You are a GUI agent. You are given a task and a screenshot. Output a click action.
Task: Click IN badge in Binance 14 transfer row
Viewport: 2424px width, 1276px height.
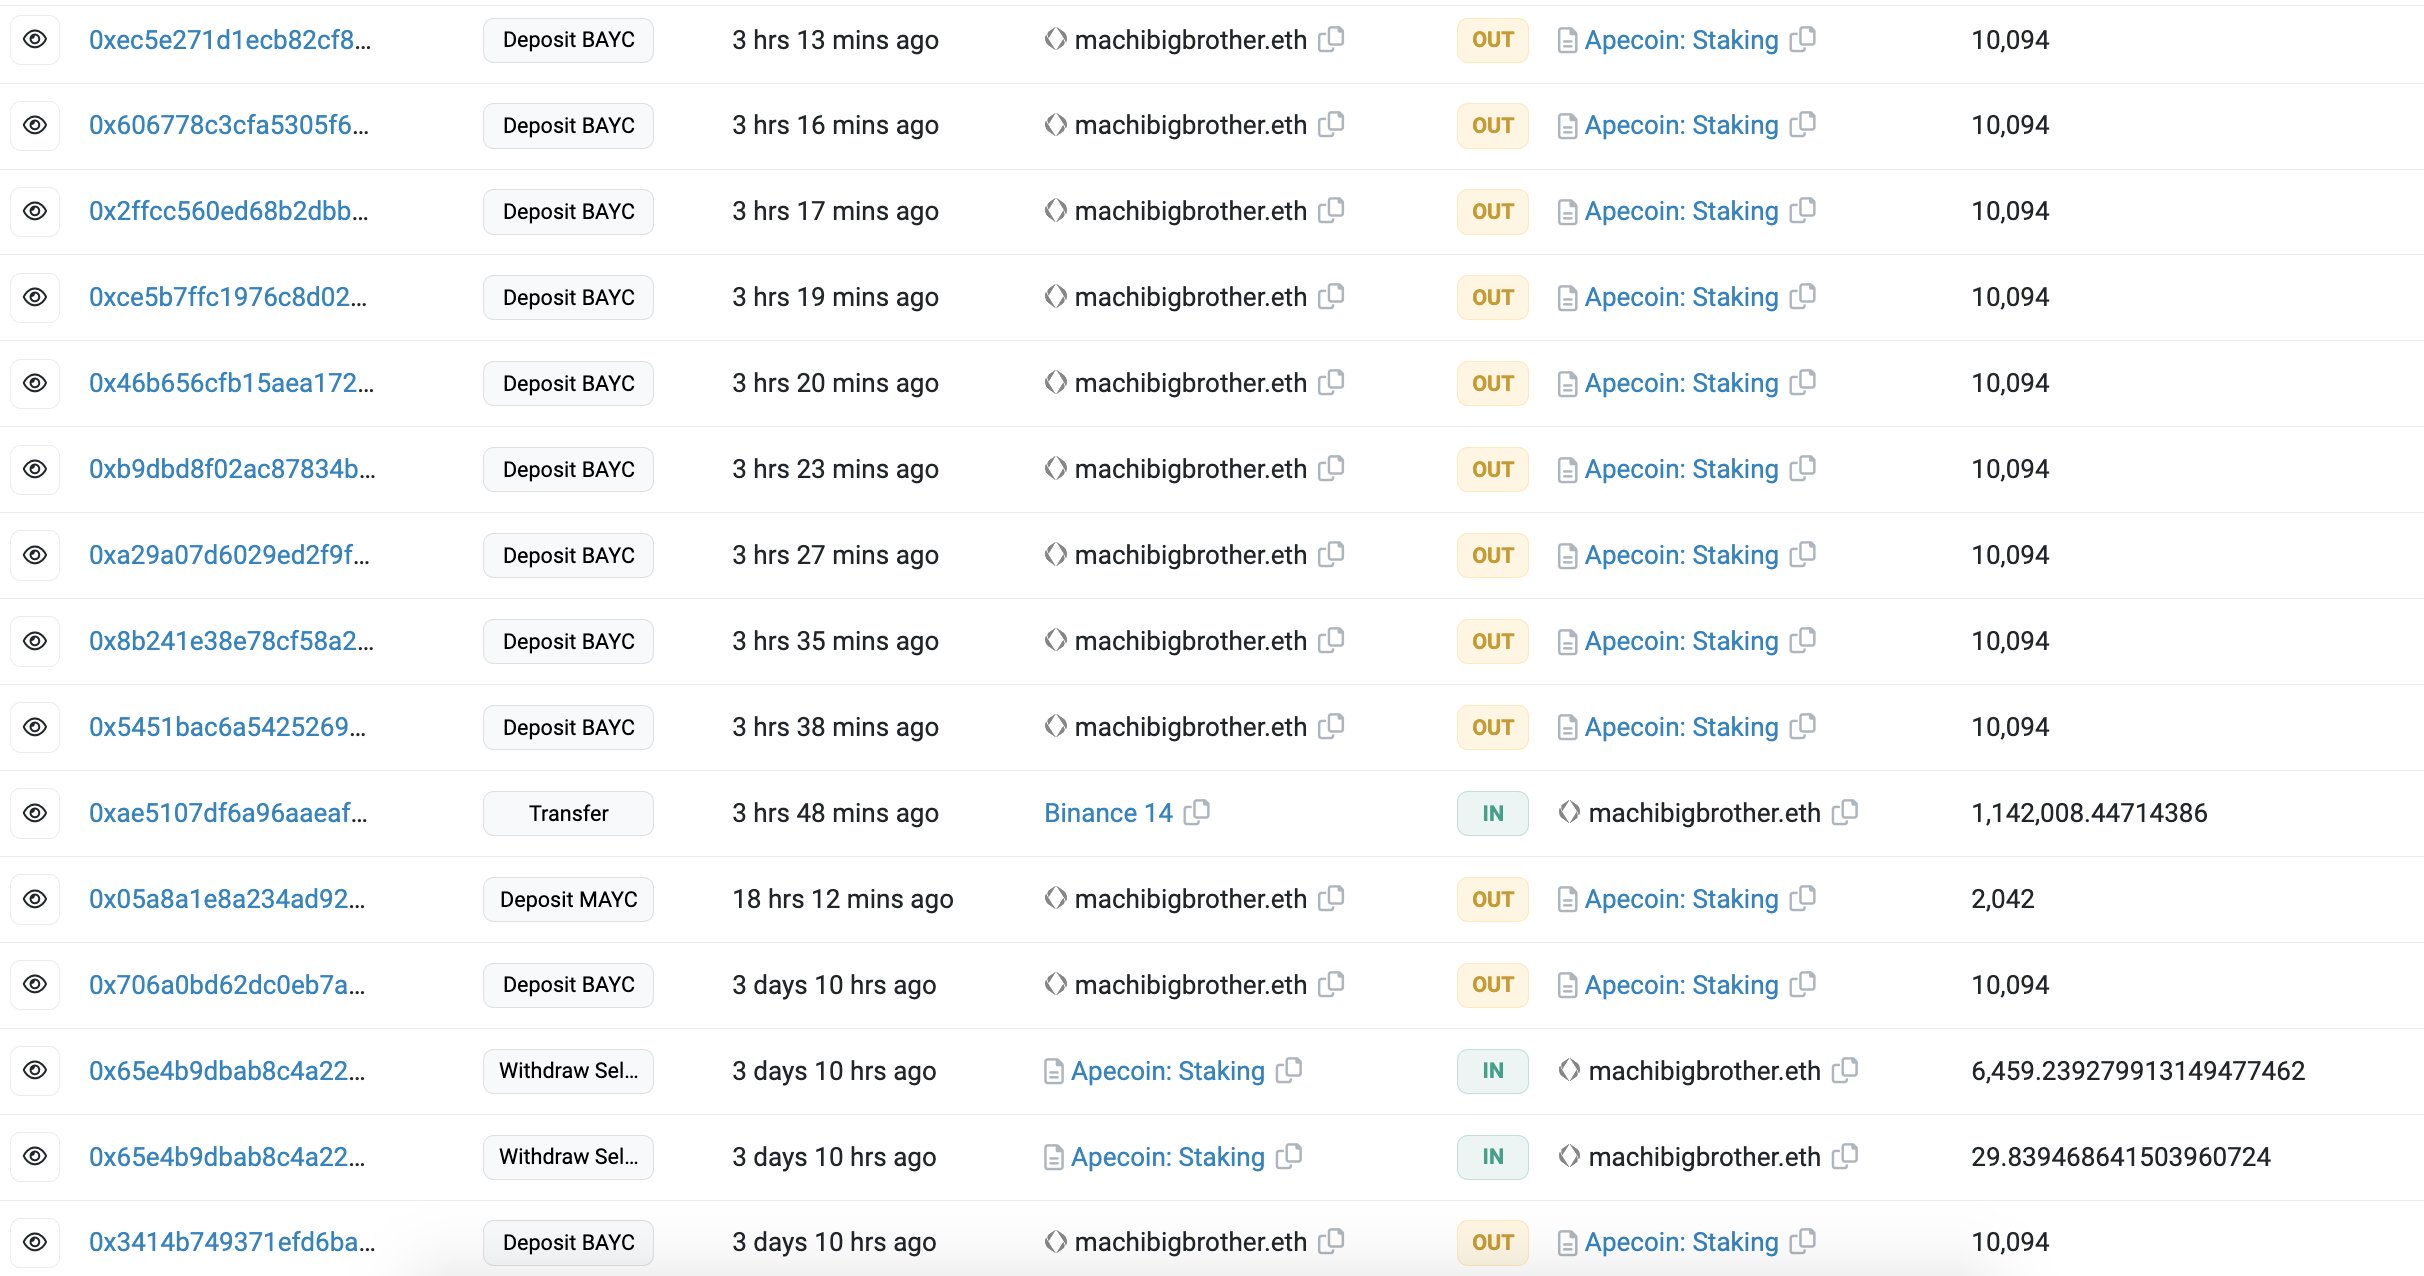[x=1492, y=813]
